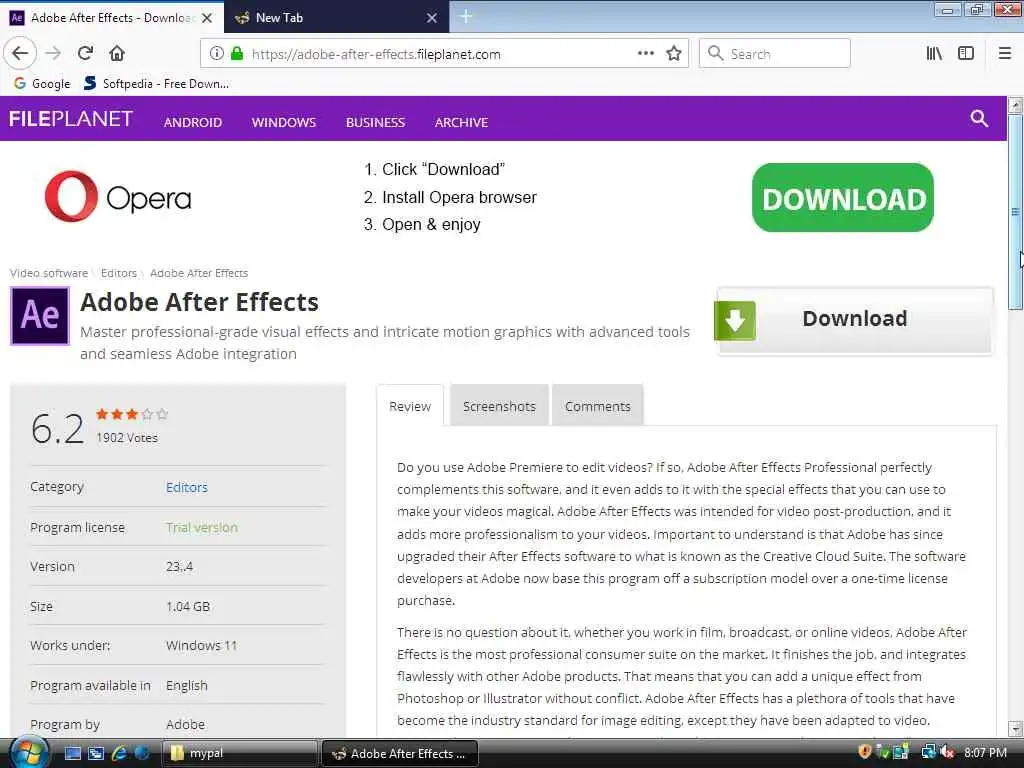Viewport: 1024px width, 768px height.
Task: Open the Editors category link
Action: pyautogui.click(x=187, y=487)
